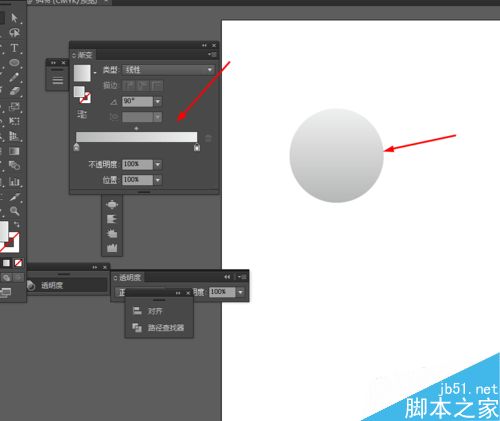This screenshot has height=421, width=500.
Task: Click the delete gradient stop trash icon
Action: [208, 138]
